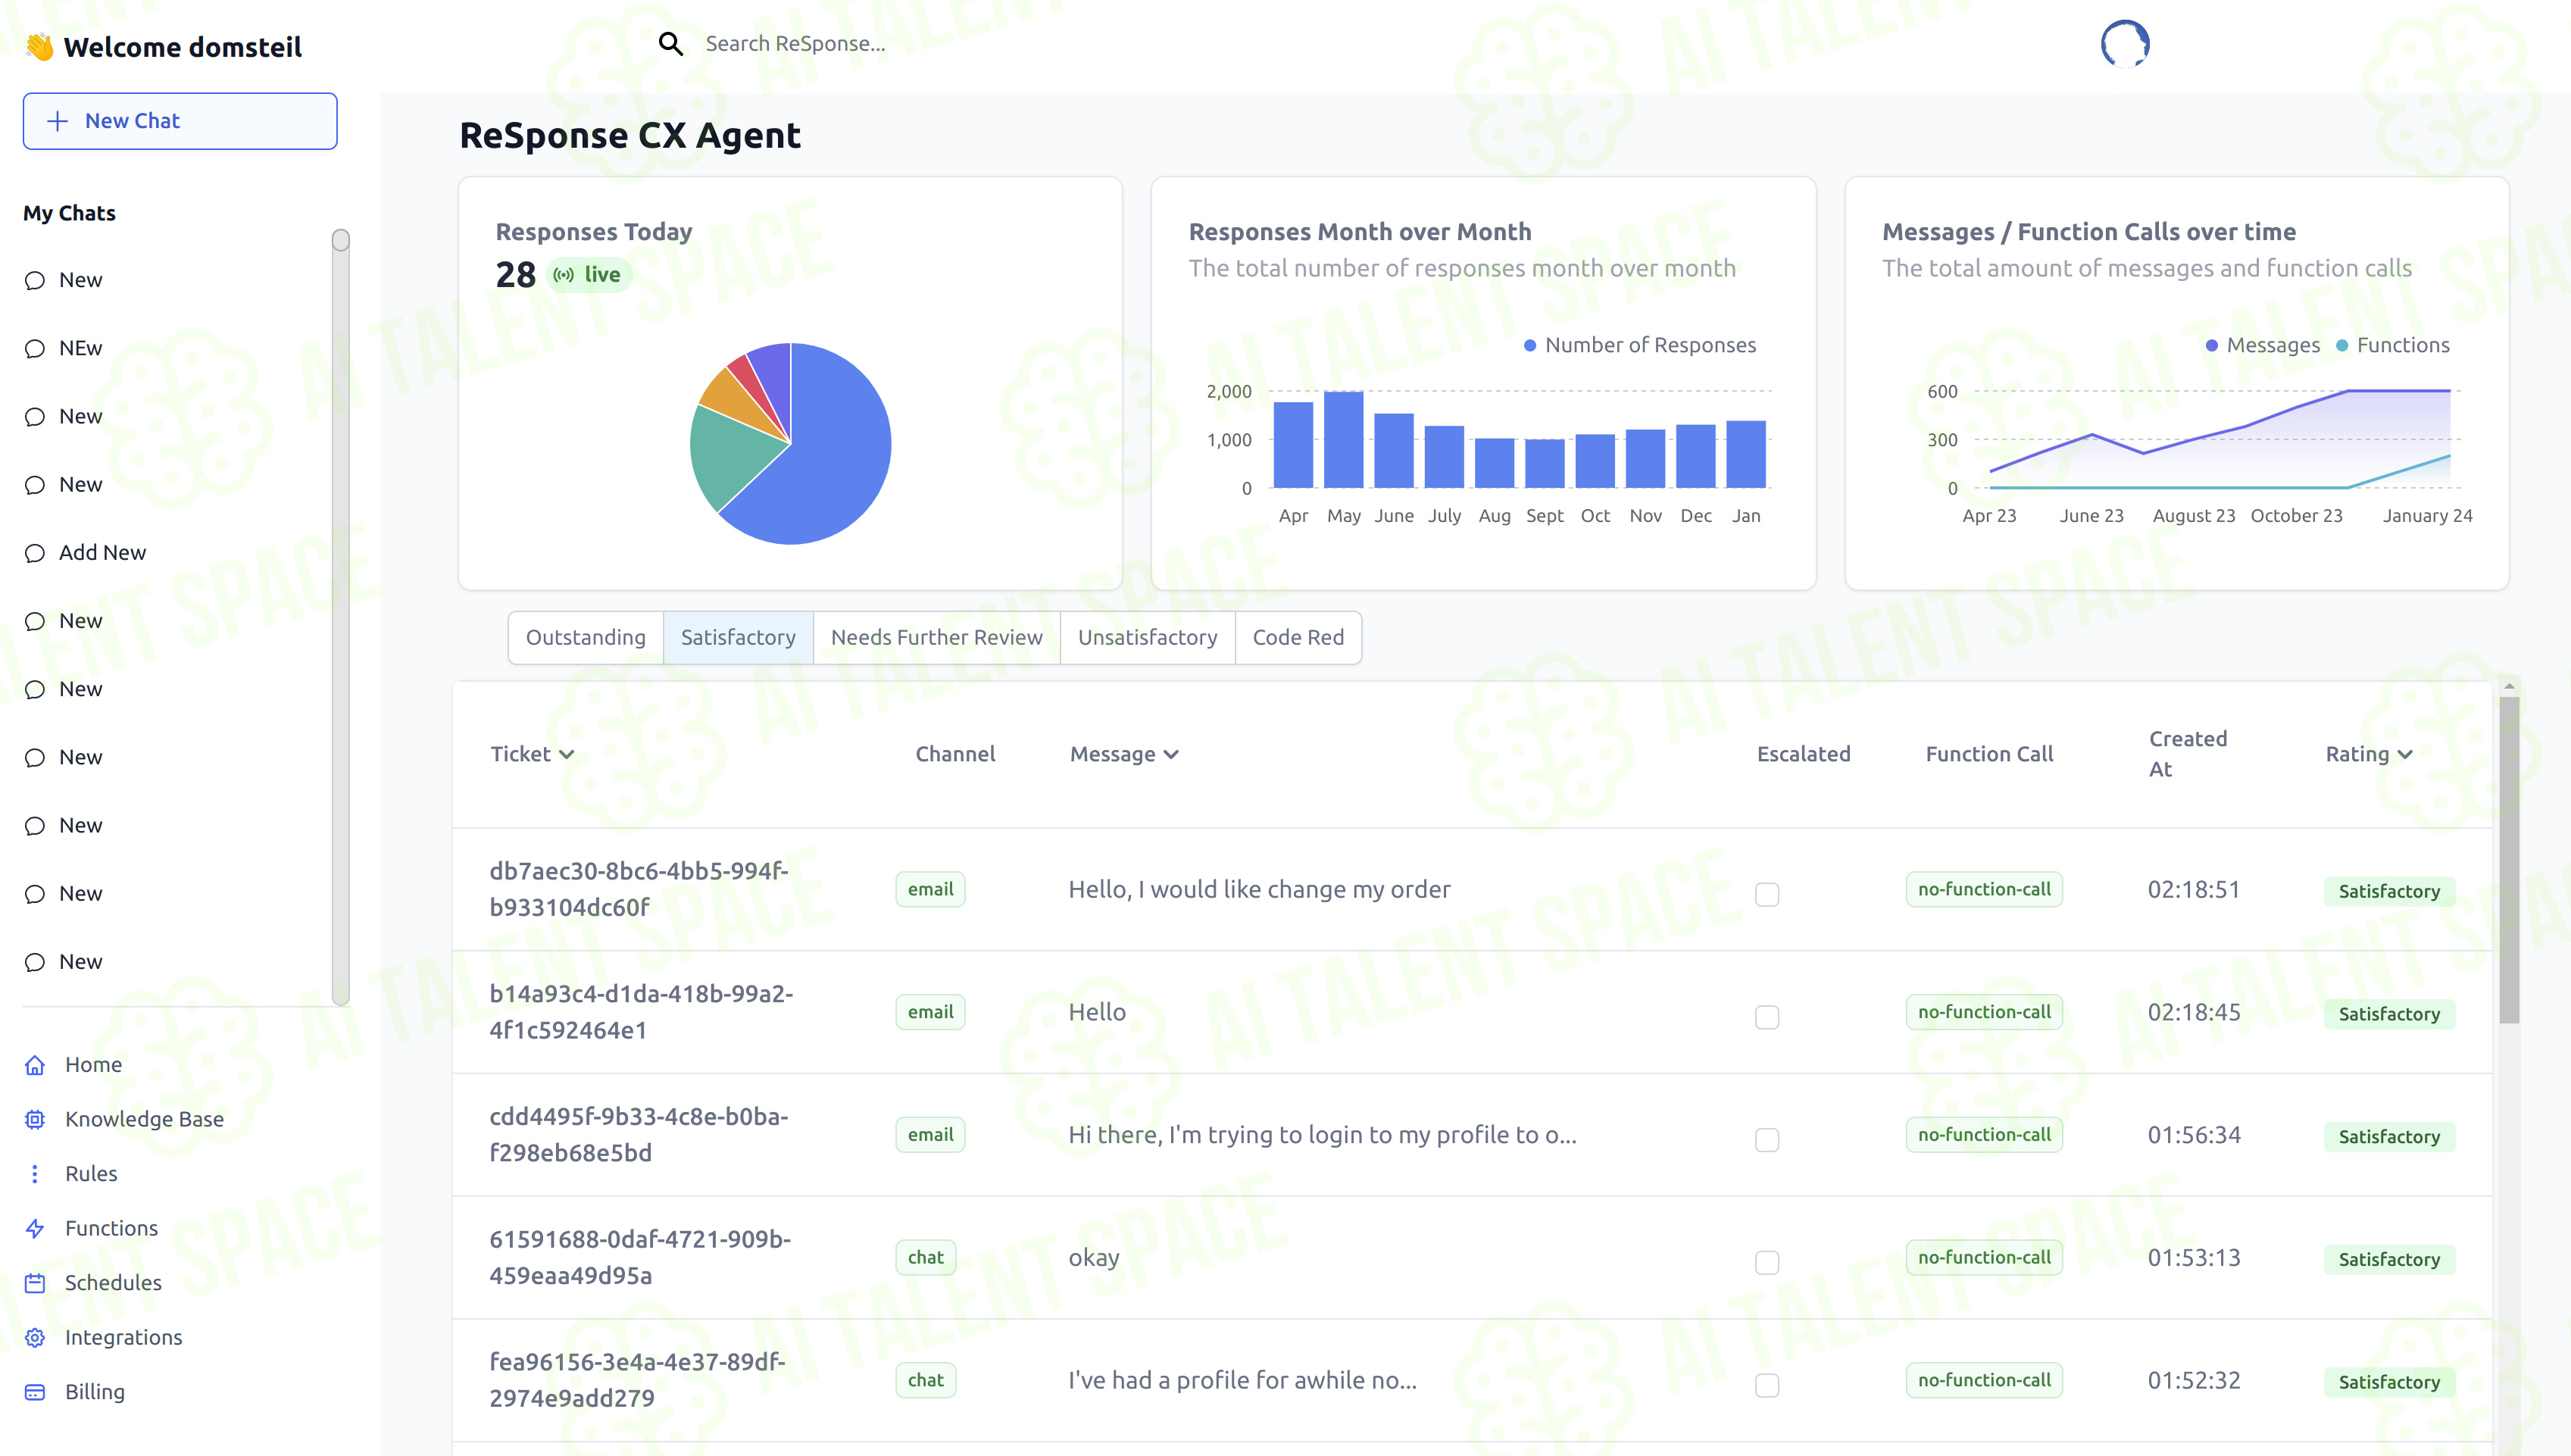Click the Jan bar in responses chart
Screen dimensions: 2571x1456
[1746, 455]
